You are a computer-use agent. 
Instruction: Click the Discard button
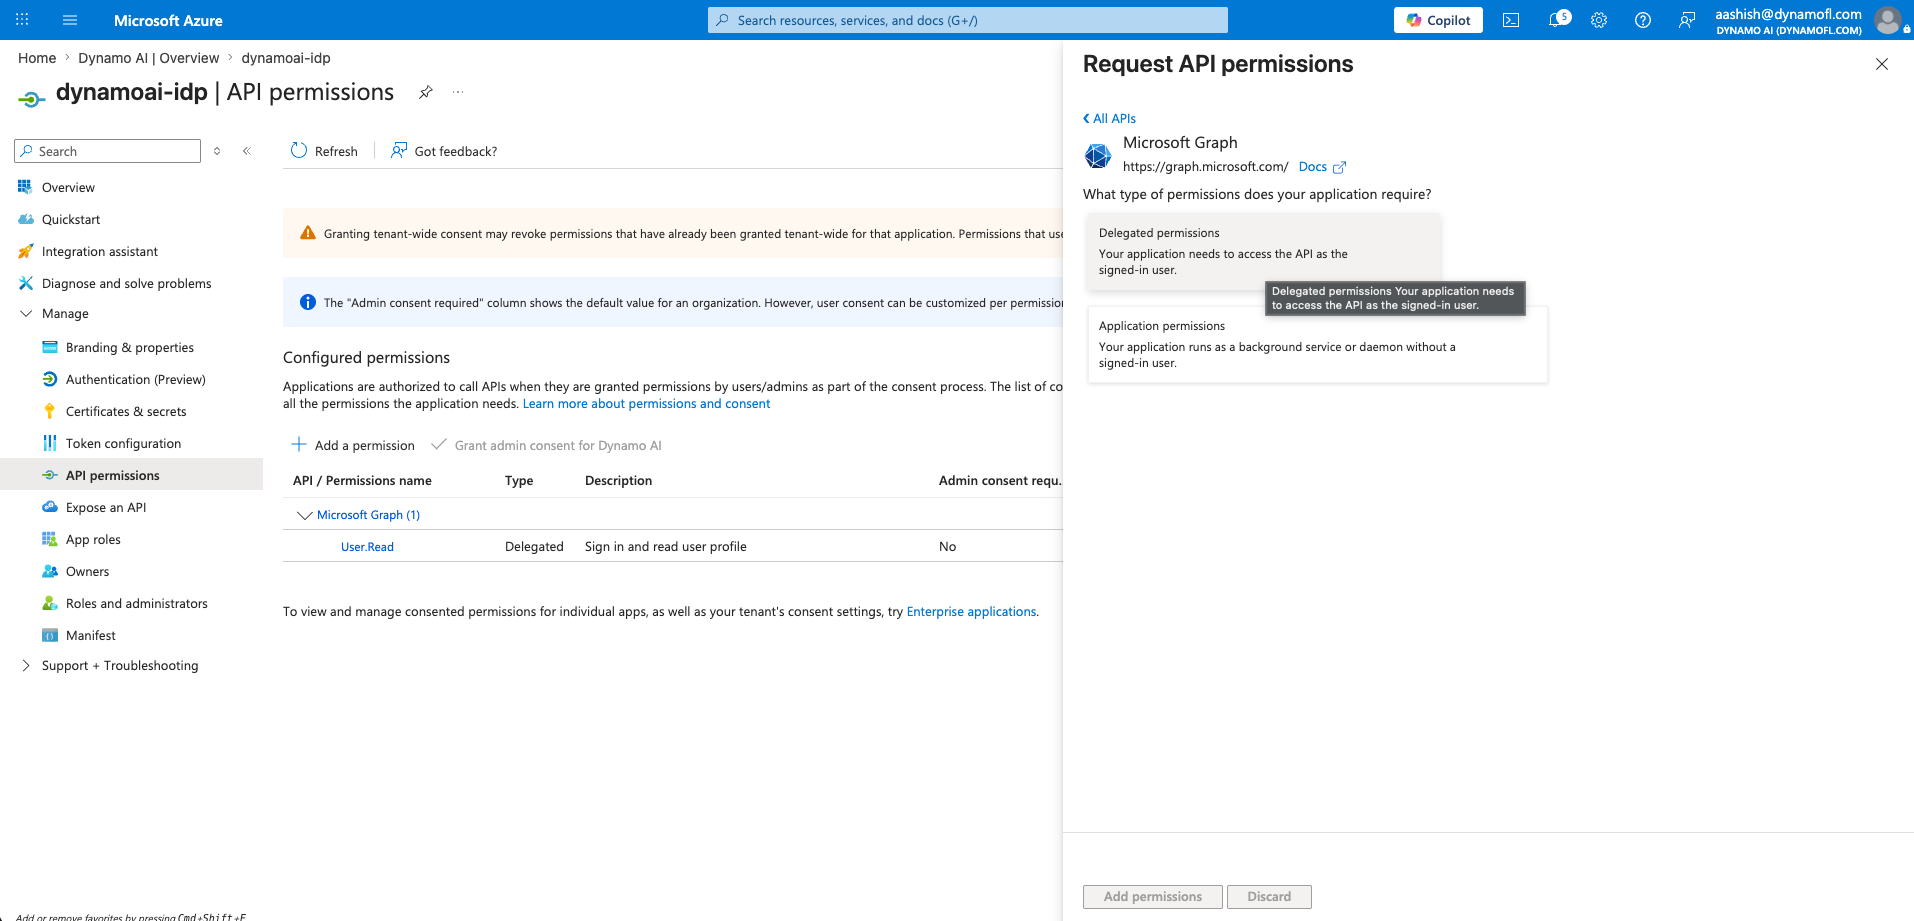1269,897
